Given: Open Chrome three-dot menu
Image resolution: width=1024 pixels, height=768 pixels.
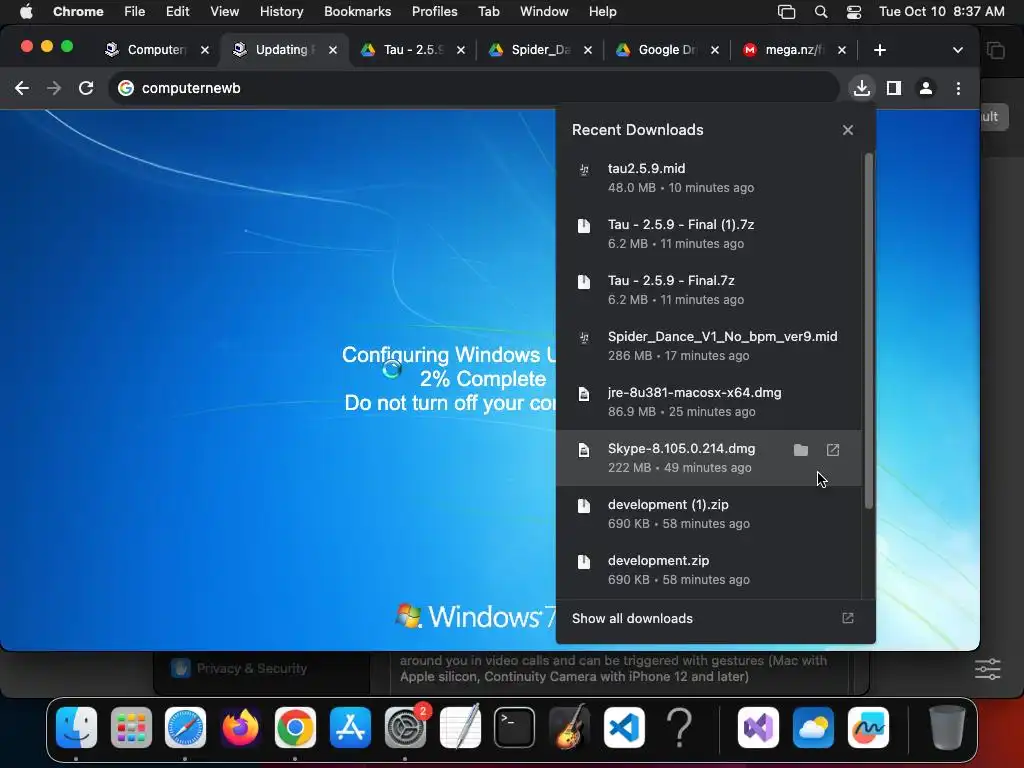Looking at the screenshot, I should tap(958, 88).
